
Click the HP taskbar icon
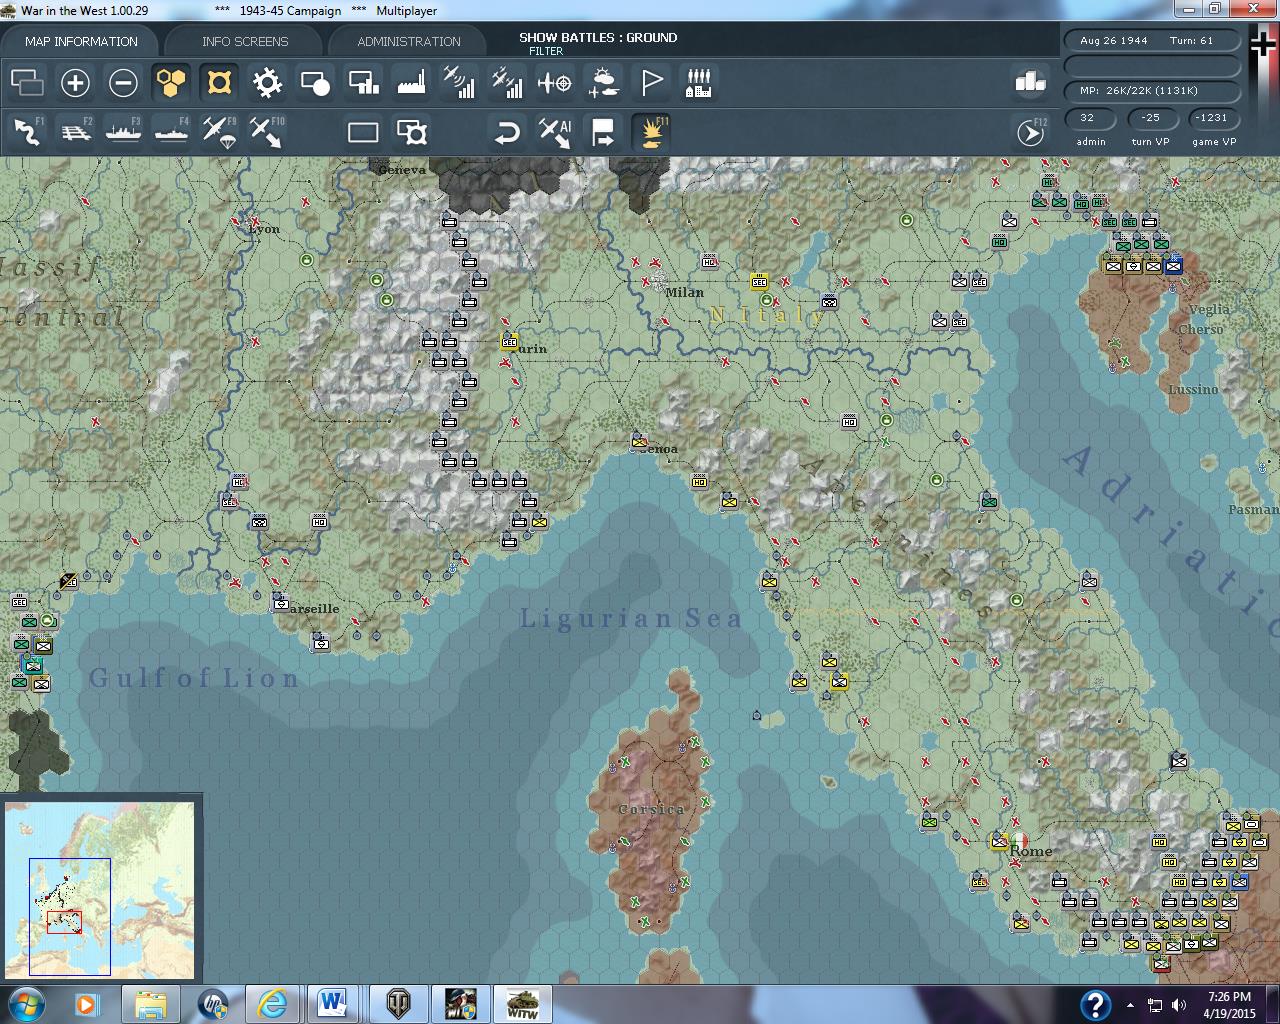pos(212,1003)
